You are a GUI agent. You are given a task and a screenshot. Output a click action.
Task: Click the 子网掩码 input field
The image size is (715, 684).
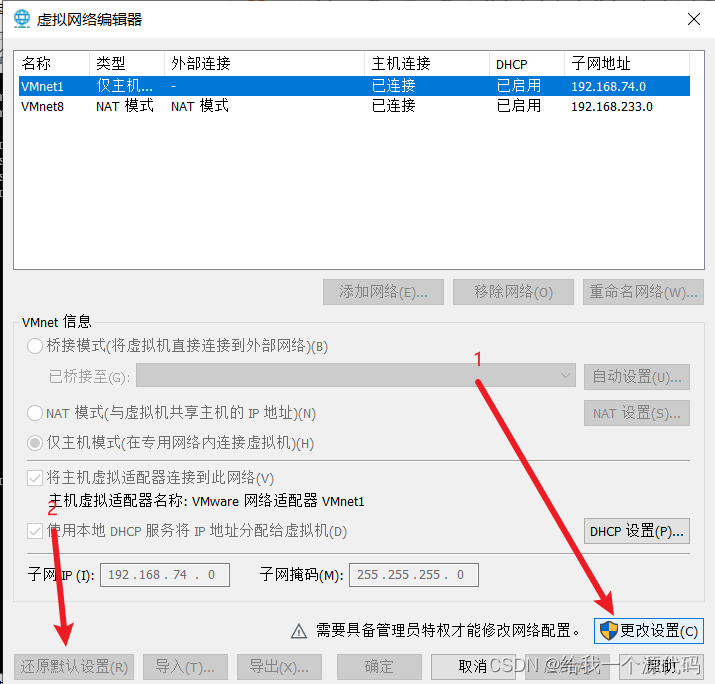click(x=414, y=575)
